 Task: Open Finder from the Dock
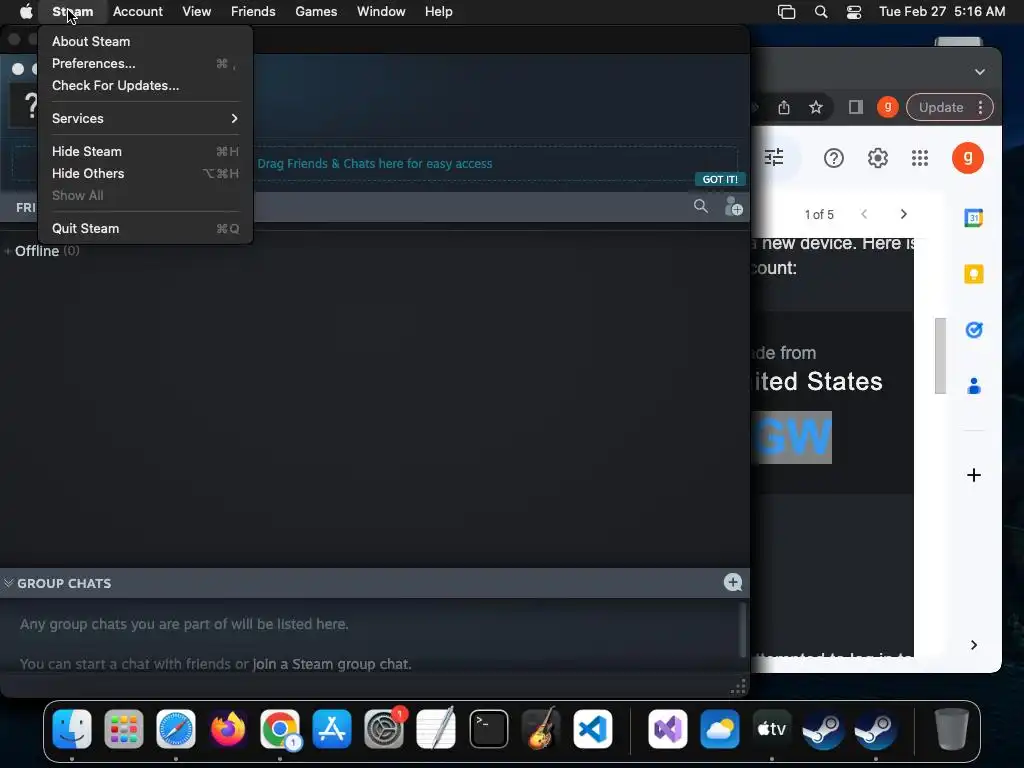pos(72,729)
